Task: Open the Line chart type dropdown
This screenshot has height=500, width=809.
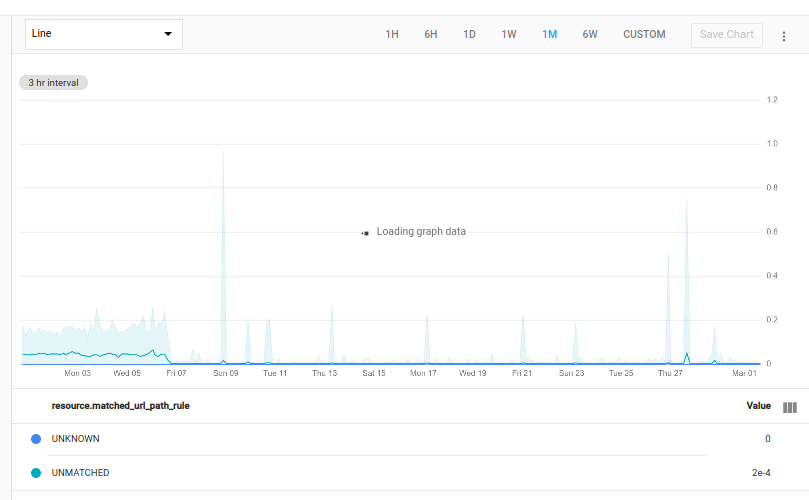Action: pos(103,34)
